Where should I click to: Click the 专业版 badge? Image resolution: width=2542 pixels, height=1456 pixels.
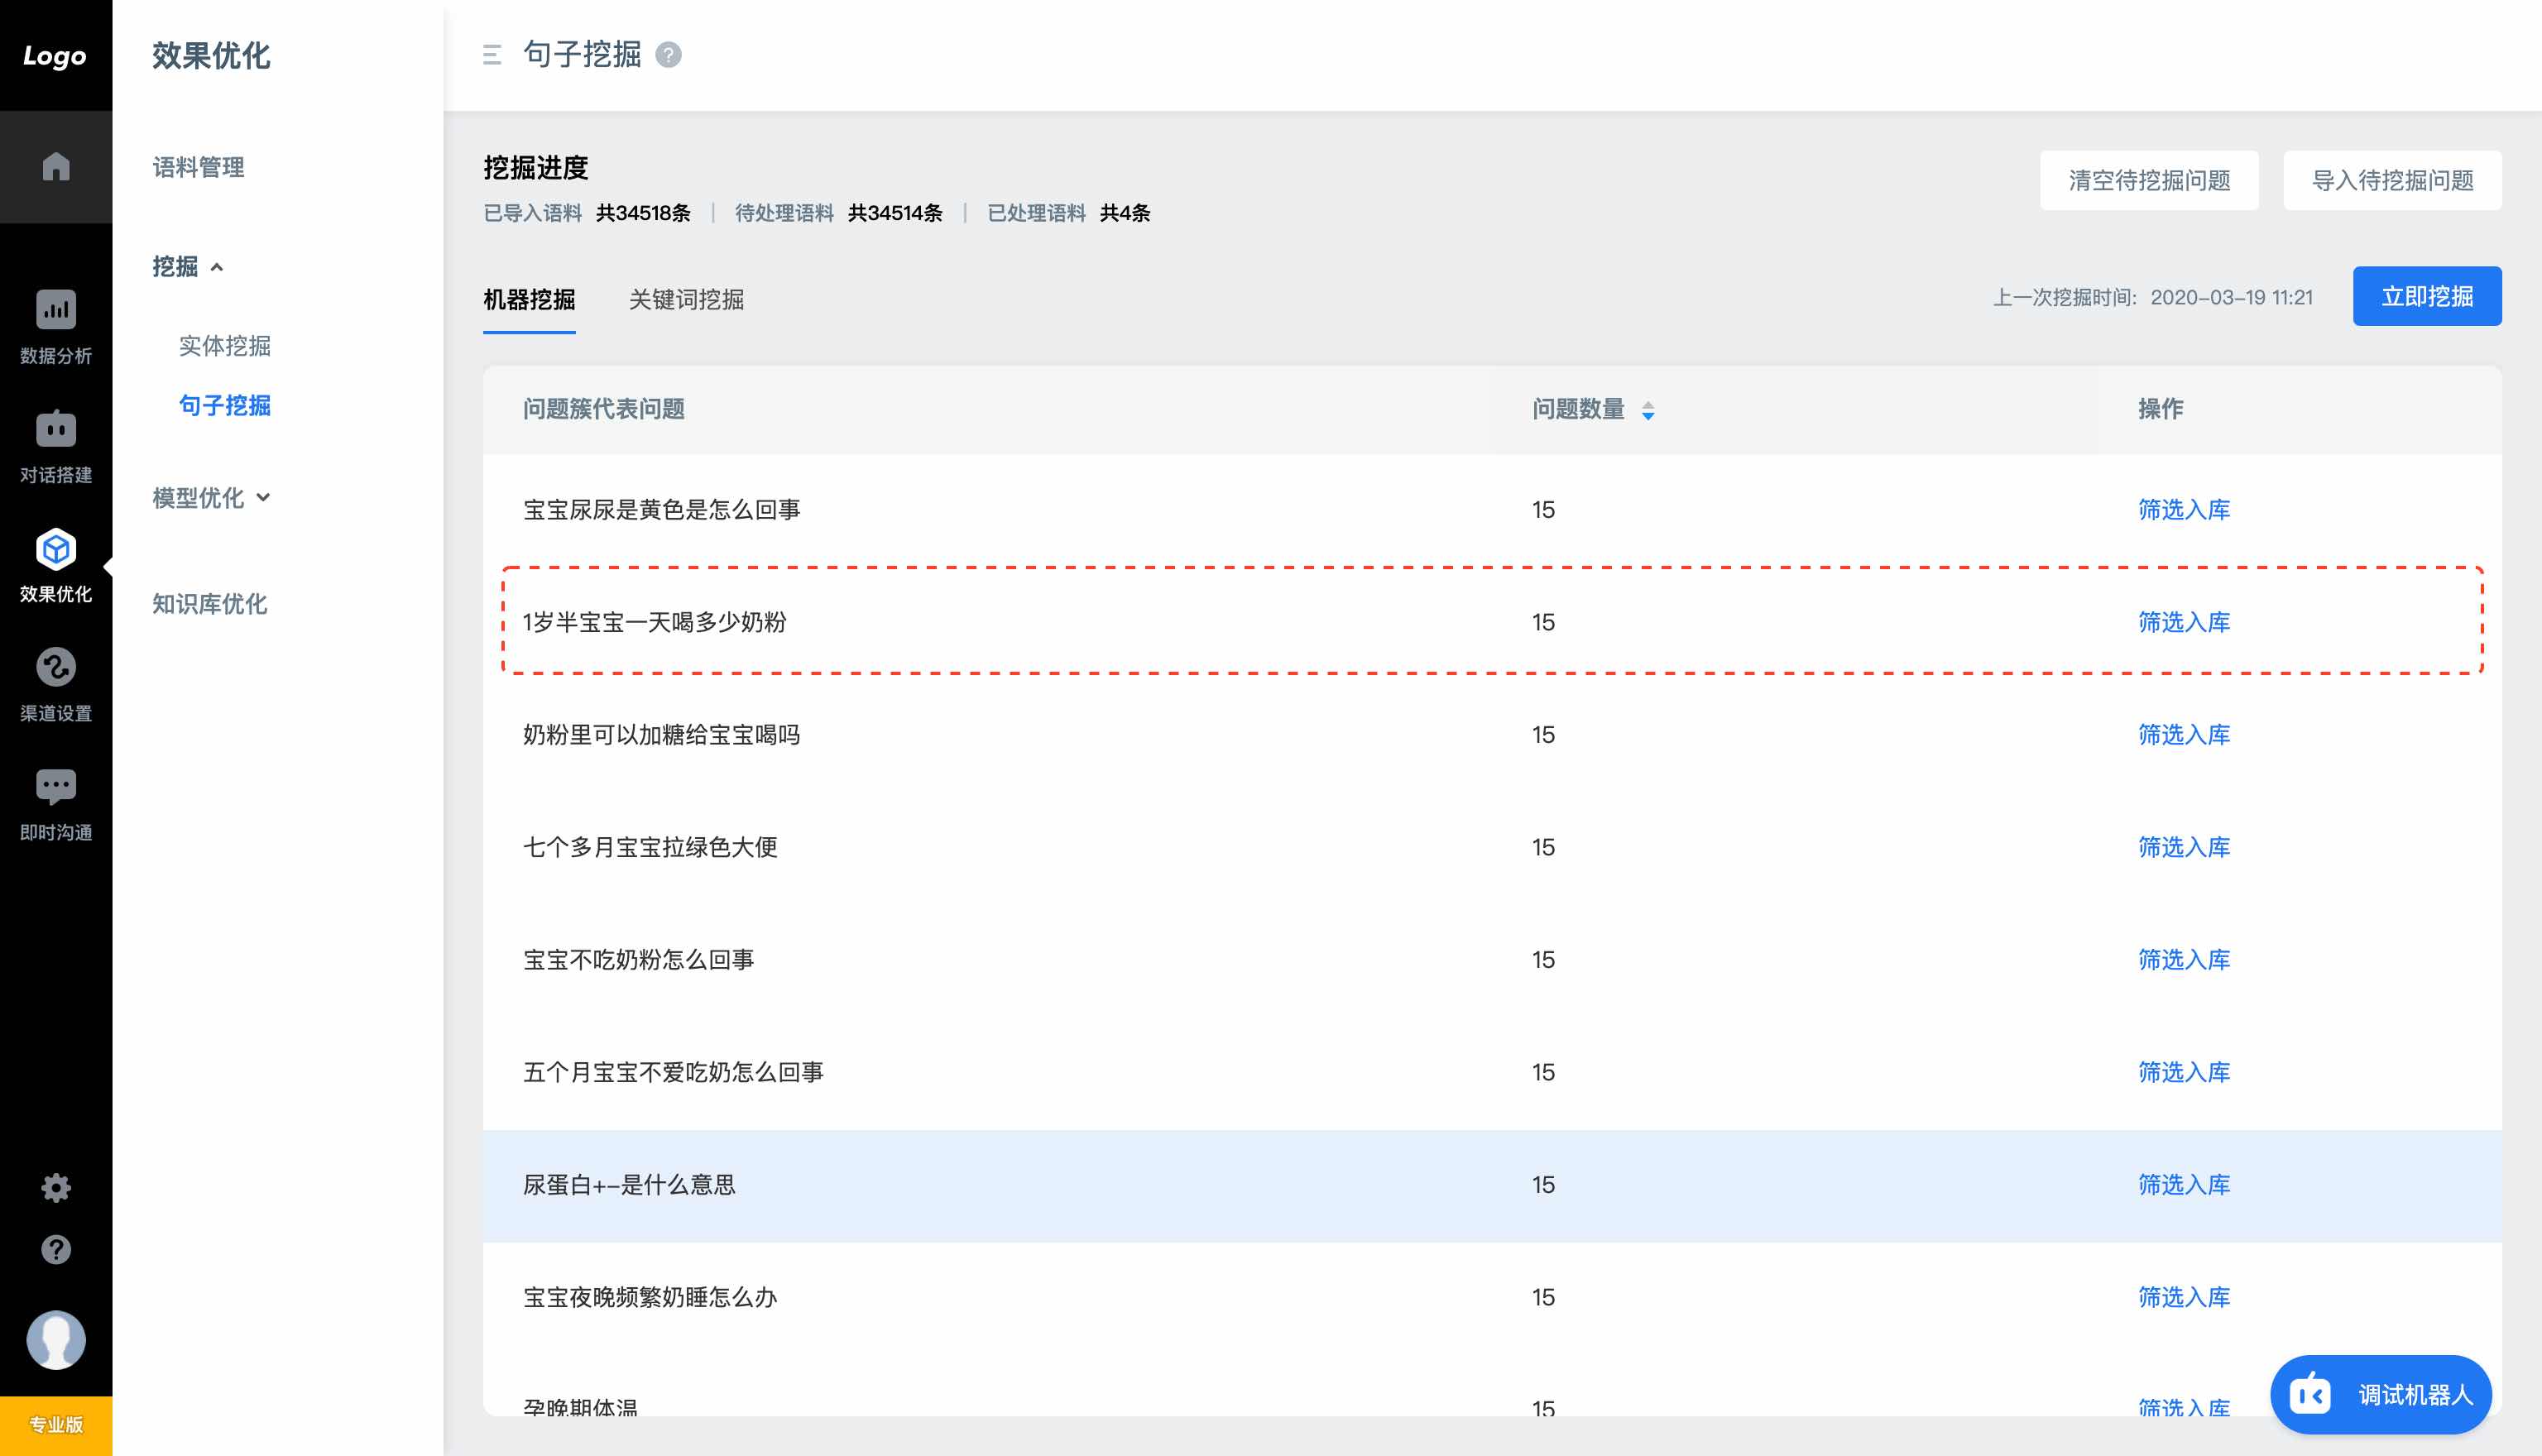click(x=56, y=1425)
